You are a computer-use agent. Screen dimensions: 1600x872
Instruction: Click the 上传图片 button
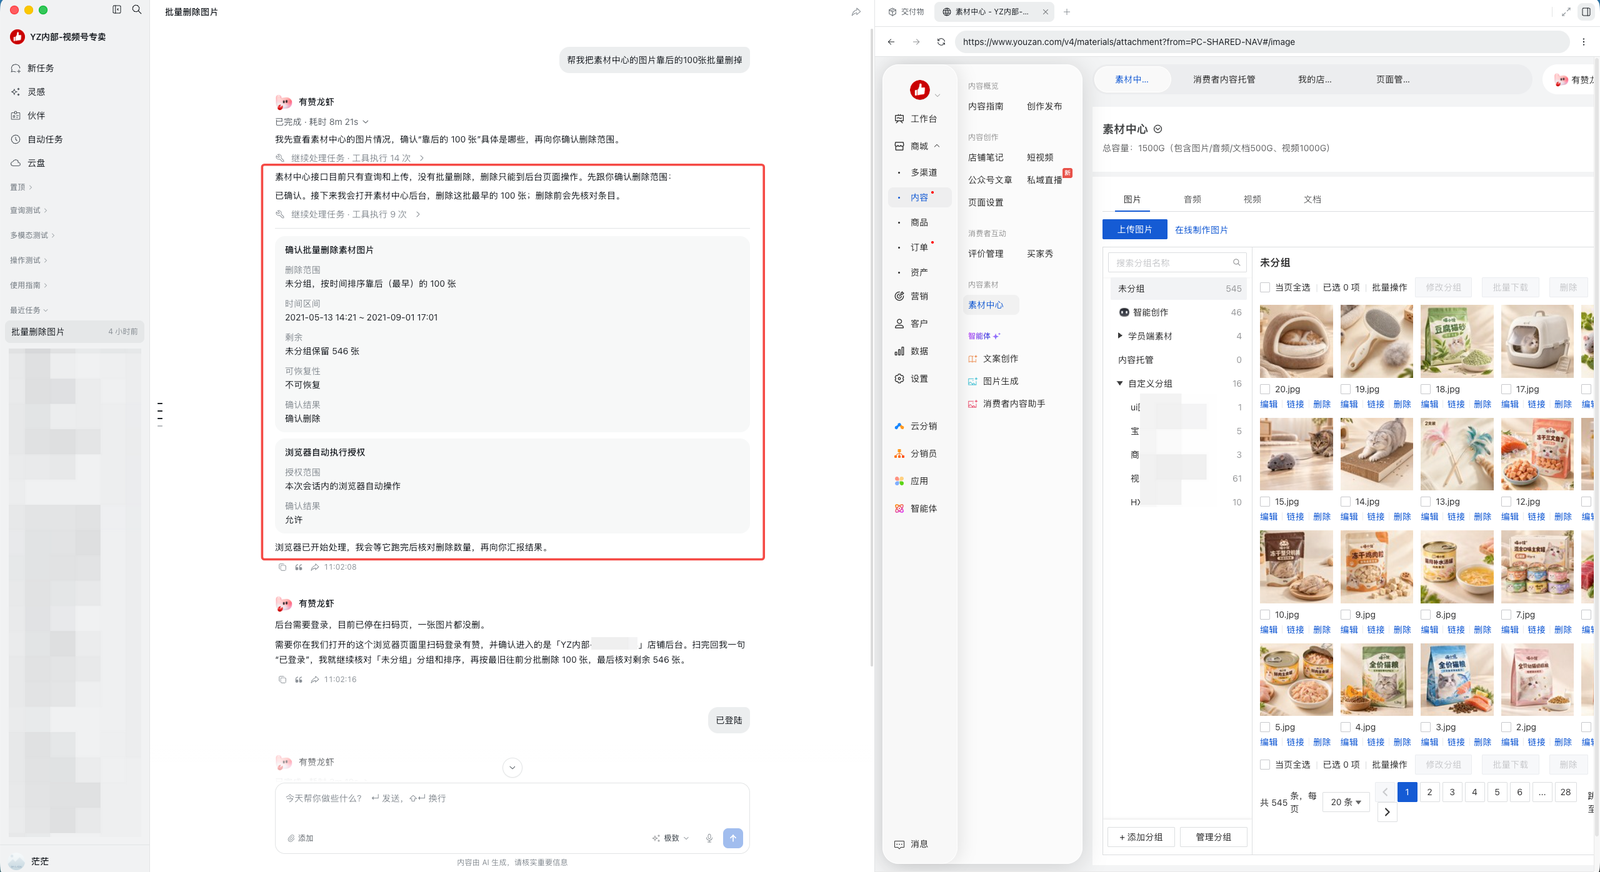click(x=1135, y=229)
